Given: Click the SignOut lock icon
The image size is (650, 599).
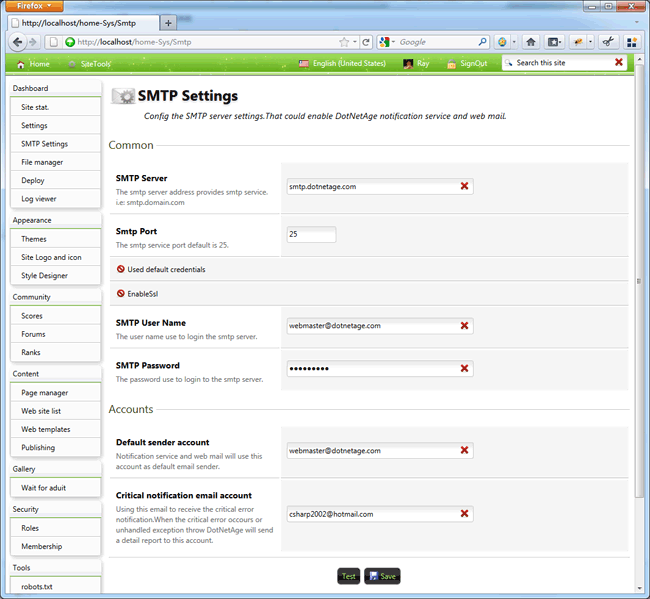Looking at the screenshot, I should point(451,64).
